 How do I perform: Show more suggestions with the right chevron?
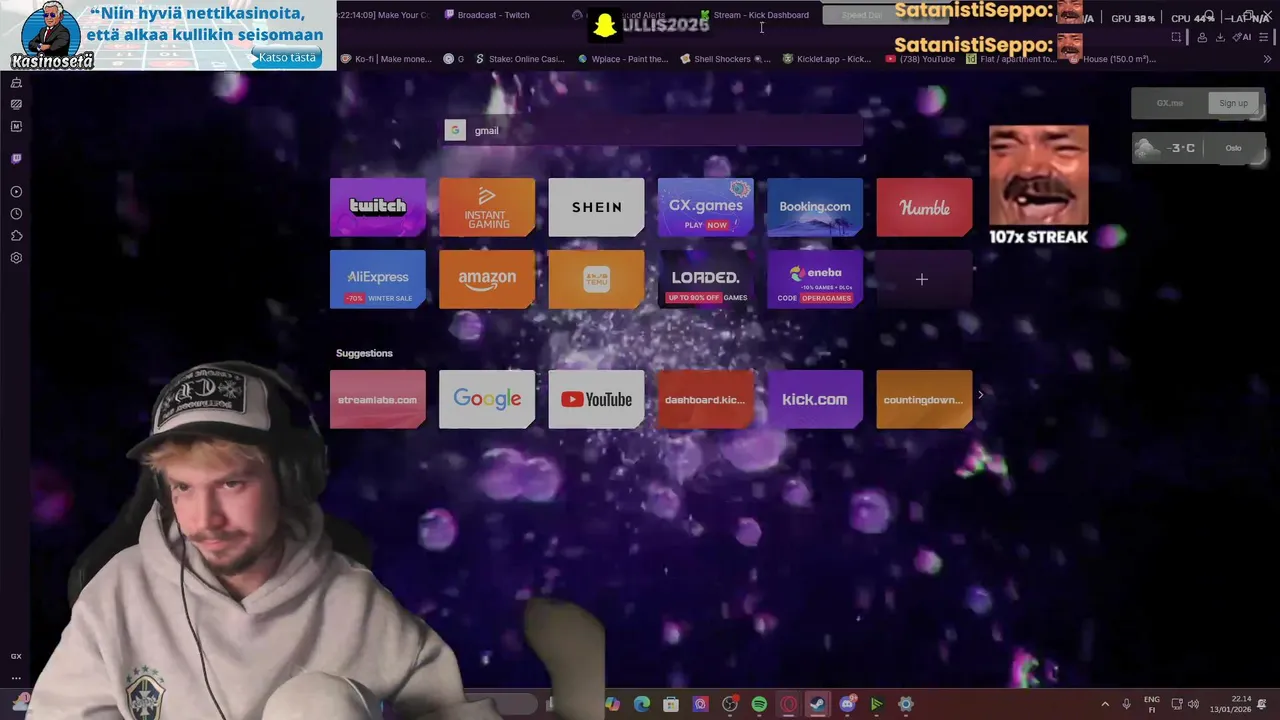click(980, 395)
